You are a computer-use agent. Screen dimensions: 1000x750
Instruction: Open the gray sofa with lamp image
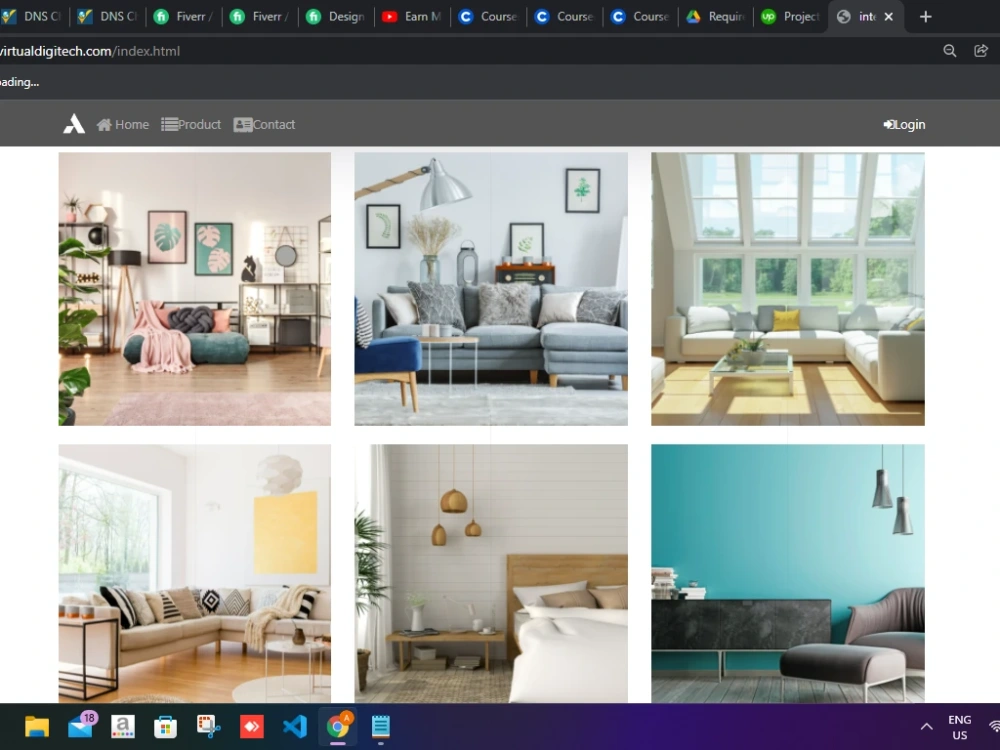pyautogui.click(x=491, y=288)
